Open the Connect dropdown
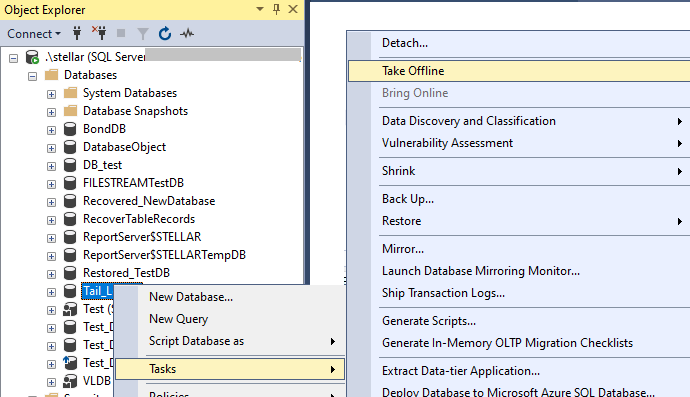This screenshot has height=397, width=690. tap(34, 34)
